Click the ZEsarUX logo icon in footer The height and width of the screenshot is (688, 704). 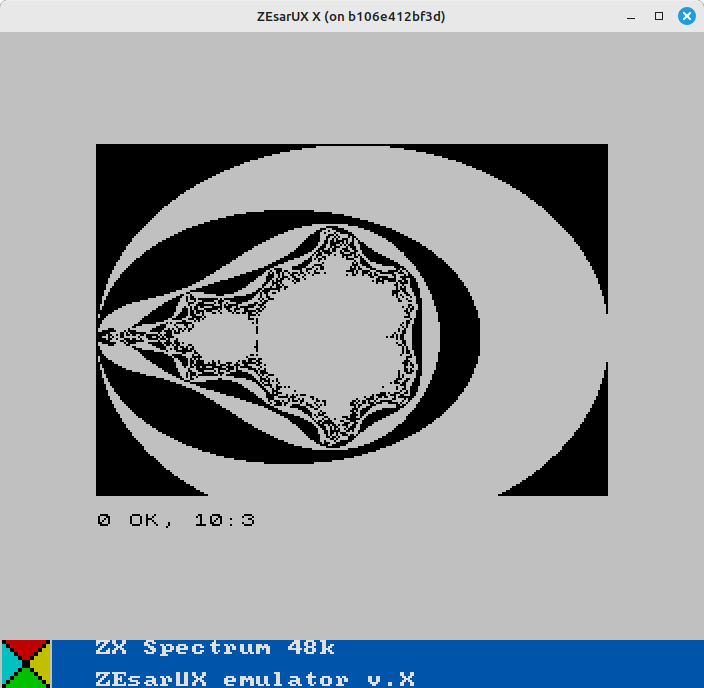click(x=26, y=664)
